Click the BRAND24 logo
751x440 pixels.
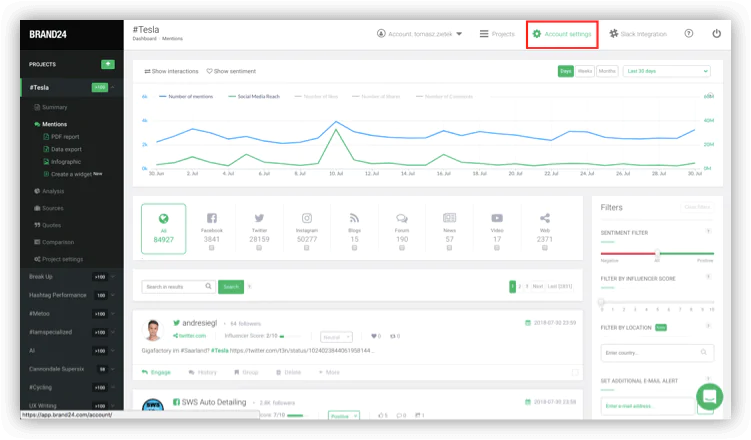tap(48, 34)
